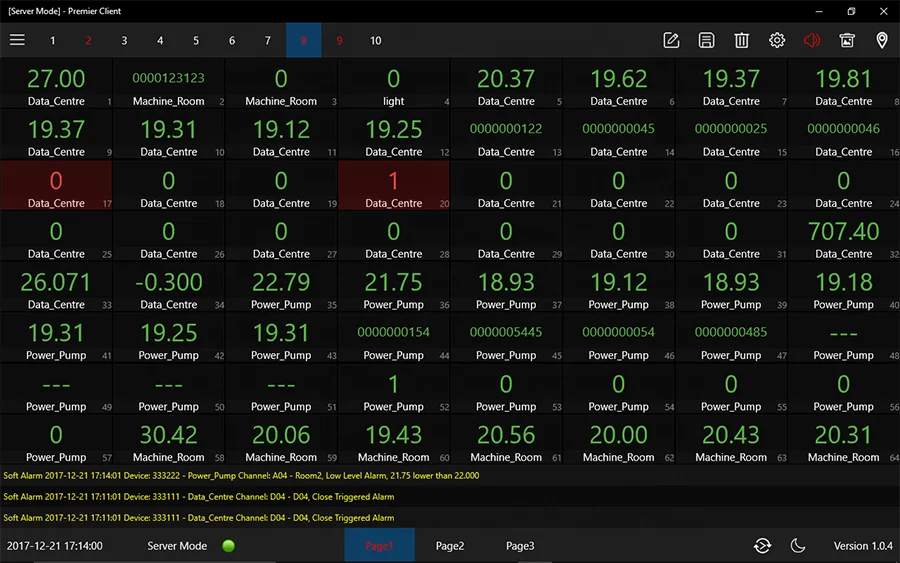Mute the red alarm speaker icon
Screen dimensions: 900x563
tap(812, 40)
